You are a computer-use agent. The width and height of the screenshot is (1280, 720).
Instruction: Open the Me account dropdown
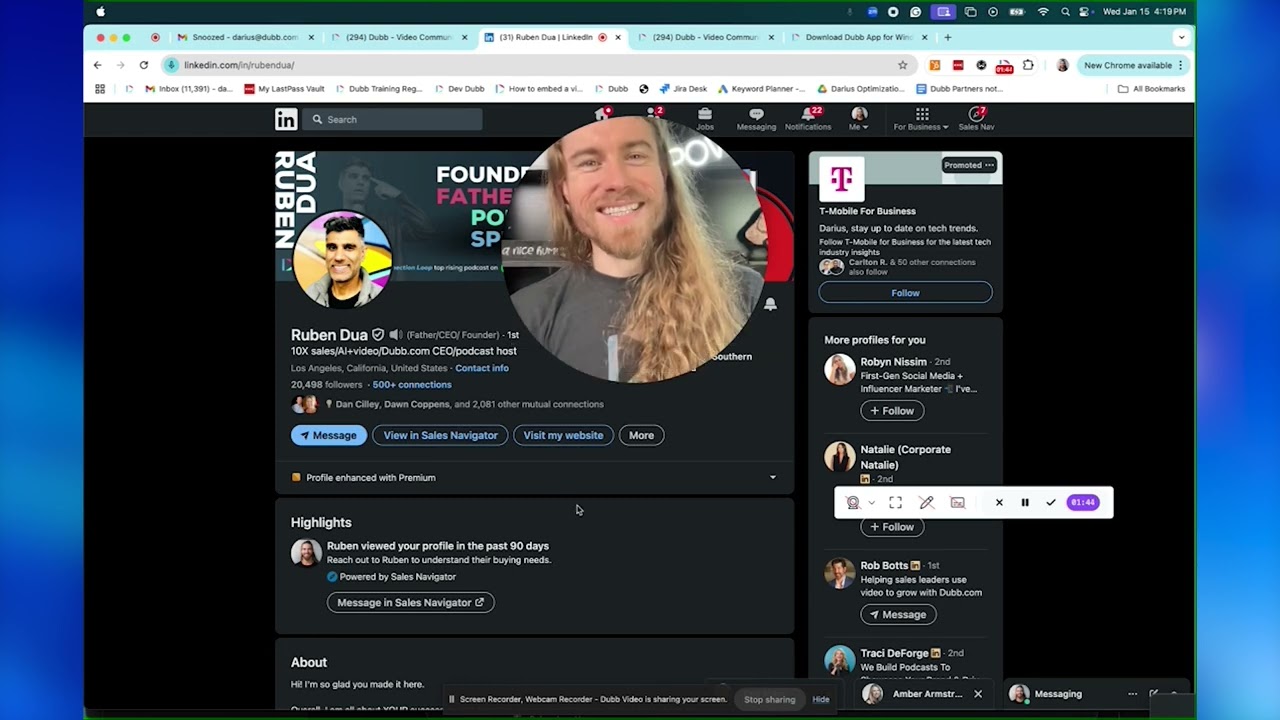tap(859, 119)
